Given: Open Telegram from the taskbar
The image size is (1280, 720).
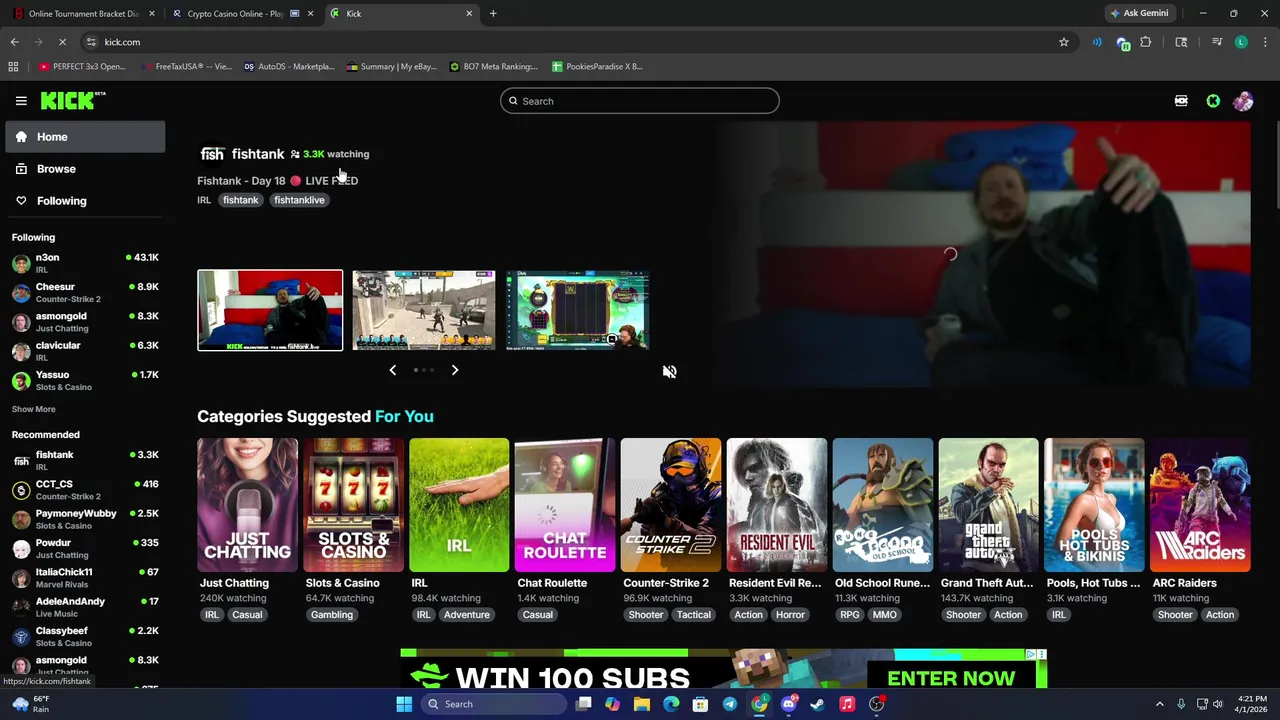Looking at the screenshot, I should point(730,704).
